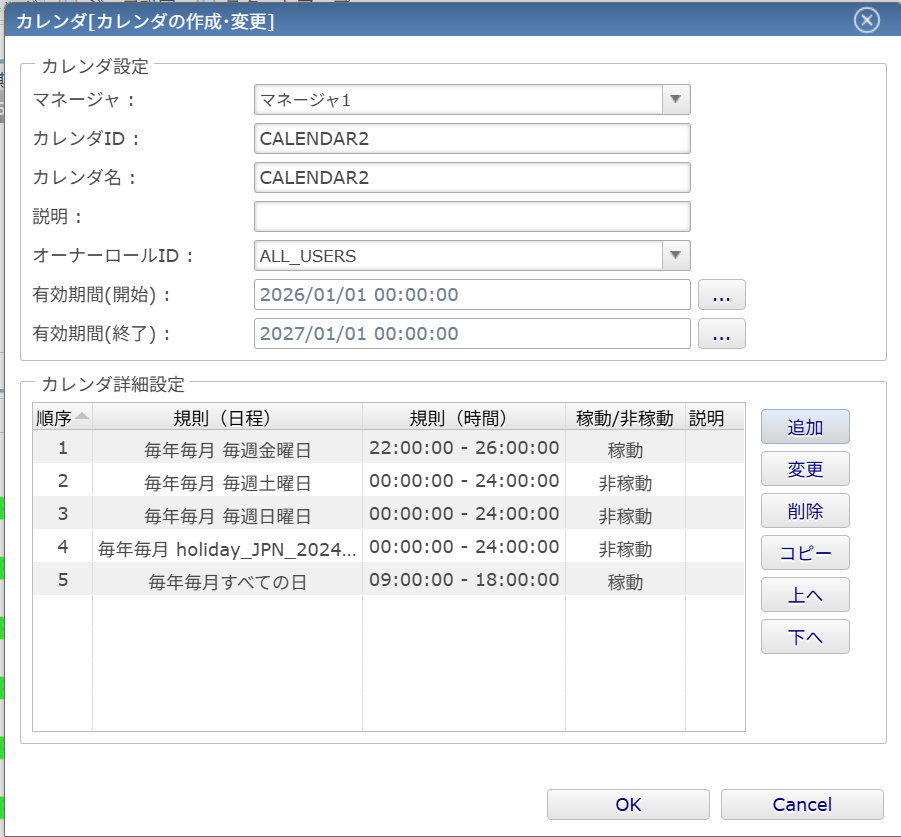
Task: Click the 追加 button
Action: click(805, 427)
